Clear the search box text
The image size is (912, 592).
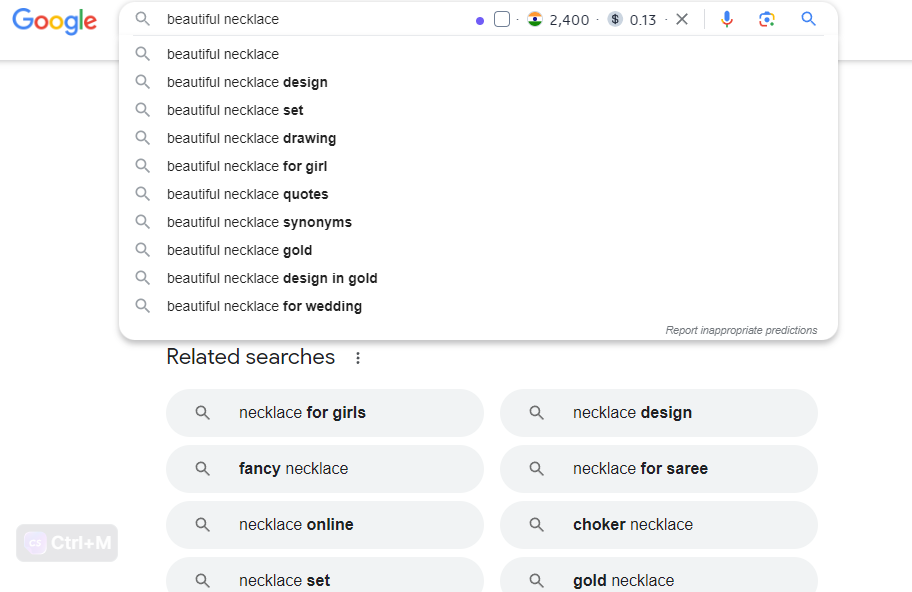click(682, 19)
